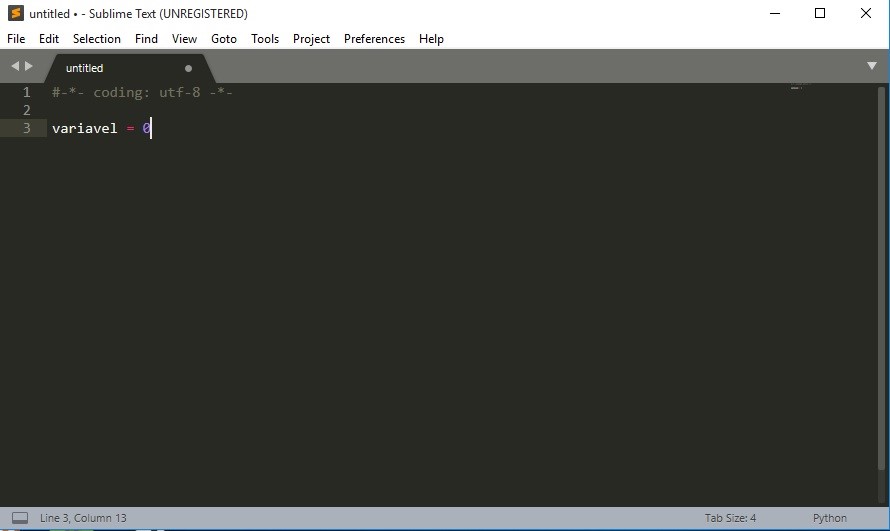Minimize the Sublime Text window
890x531 pixels.
(x=775, y=13)
